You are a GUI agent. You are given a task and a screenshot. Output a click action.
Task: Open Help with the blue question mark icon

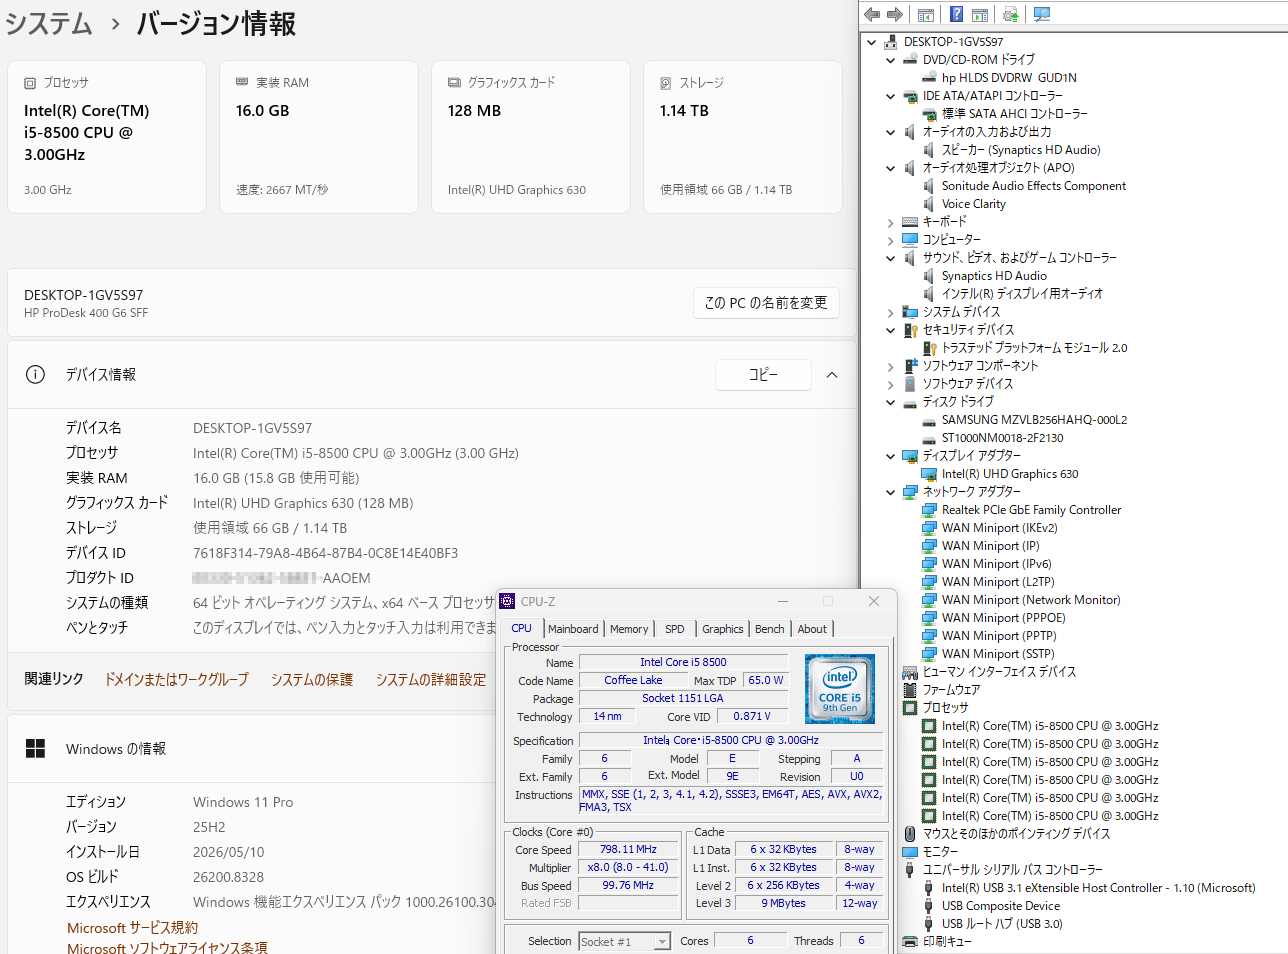pyautogui.click(x=956, y=14)
